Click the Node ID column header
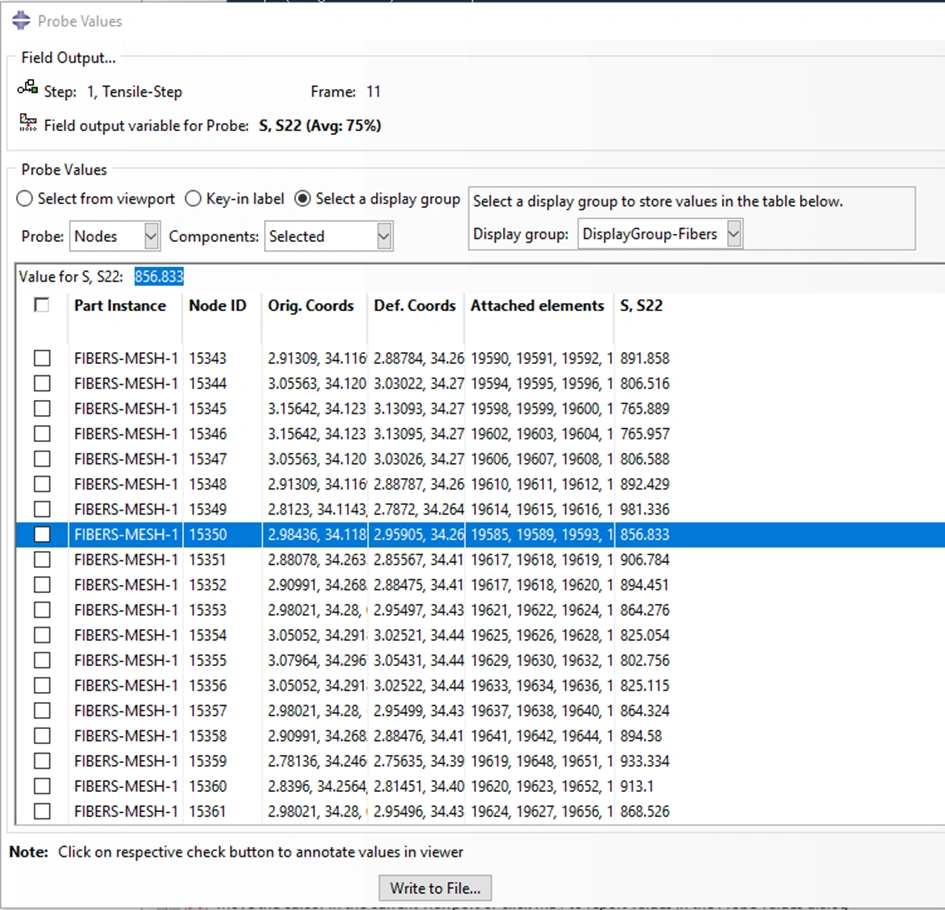 tap(218, 306)
